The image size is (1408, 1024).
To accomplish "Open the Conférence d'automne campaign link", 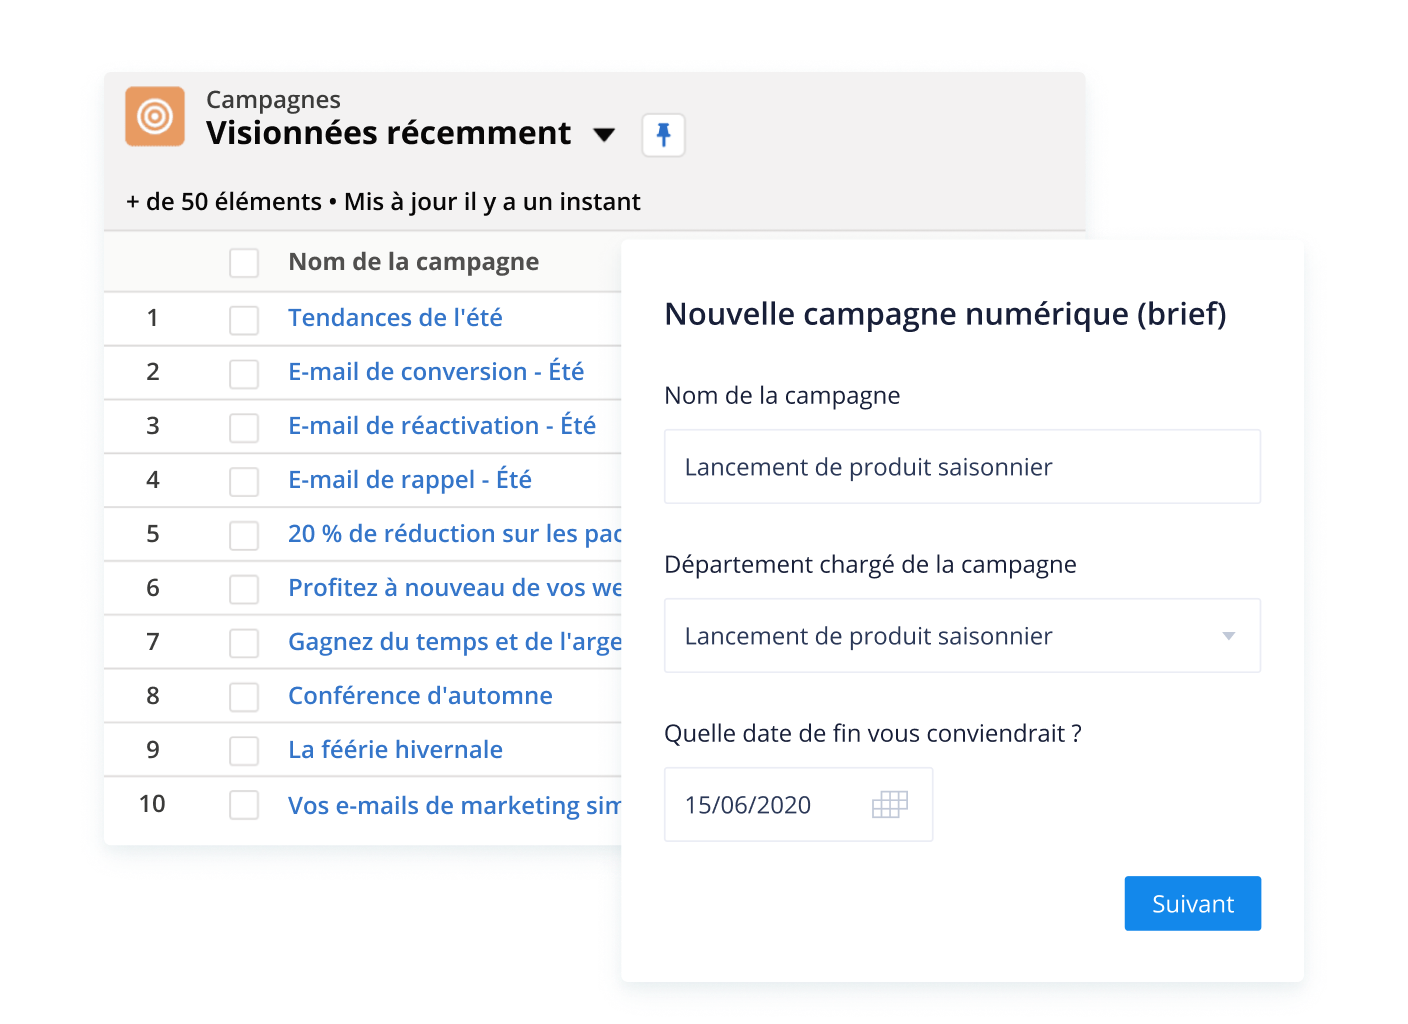I will [x=420, y=696].
